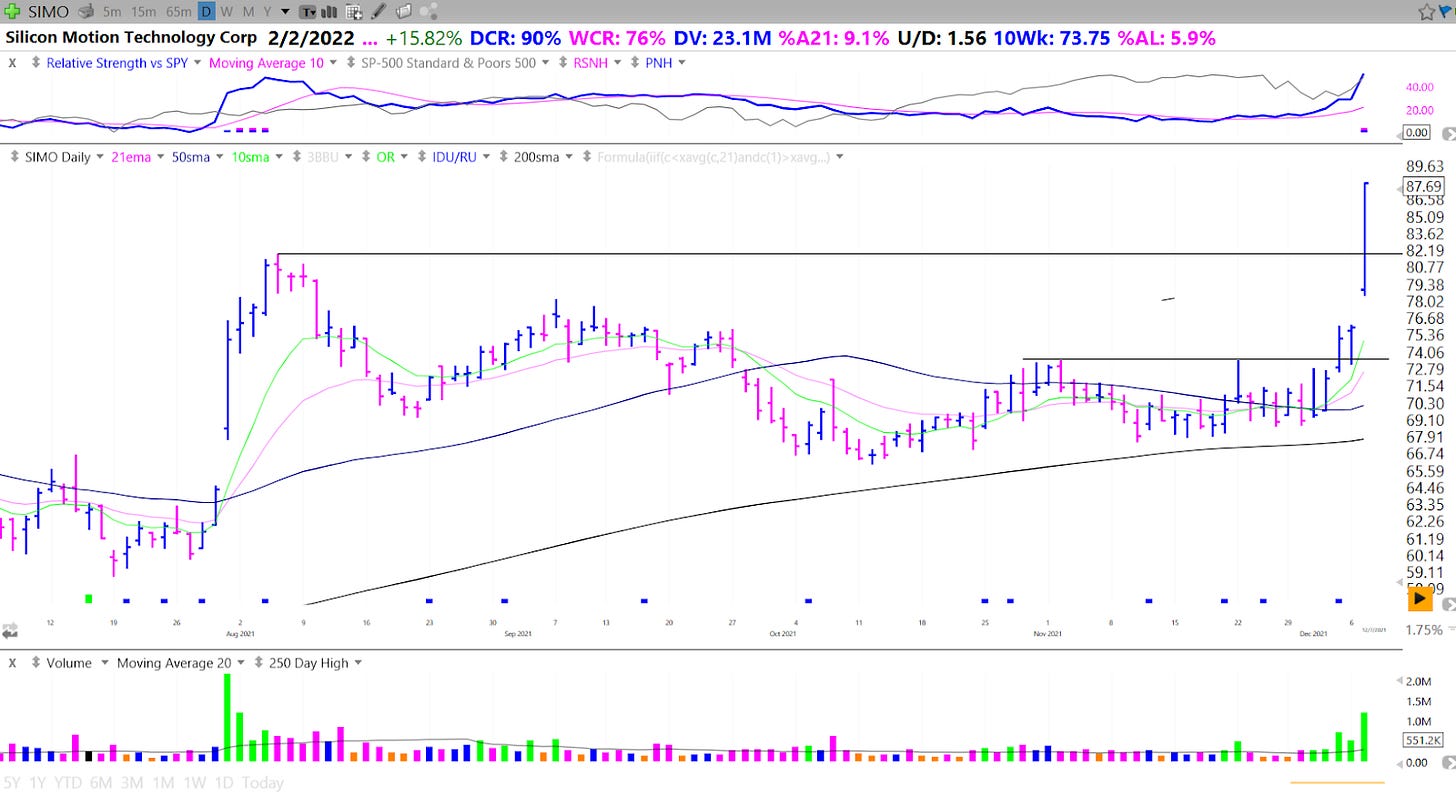Click the share chart icon
This screenshot has height=795, width=1456.
click(428, 11)
